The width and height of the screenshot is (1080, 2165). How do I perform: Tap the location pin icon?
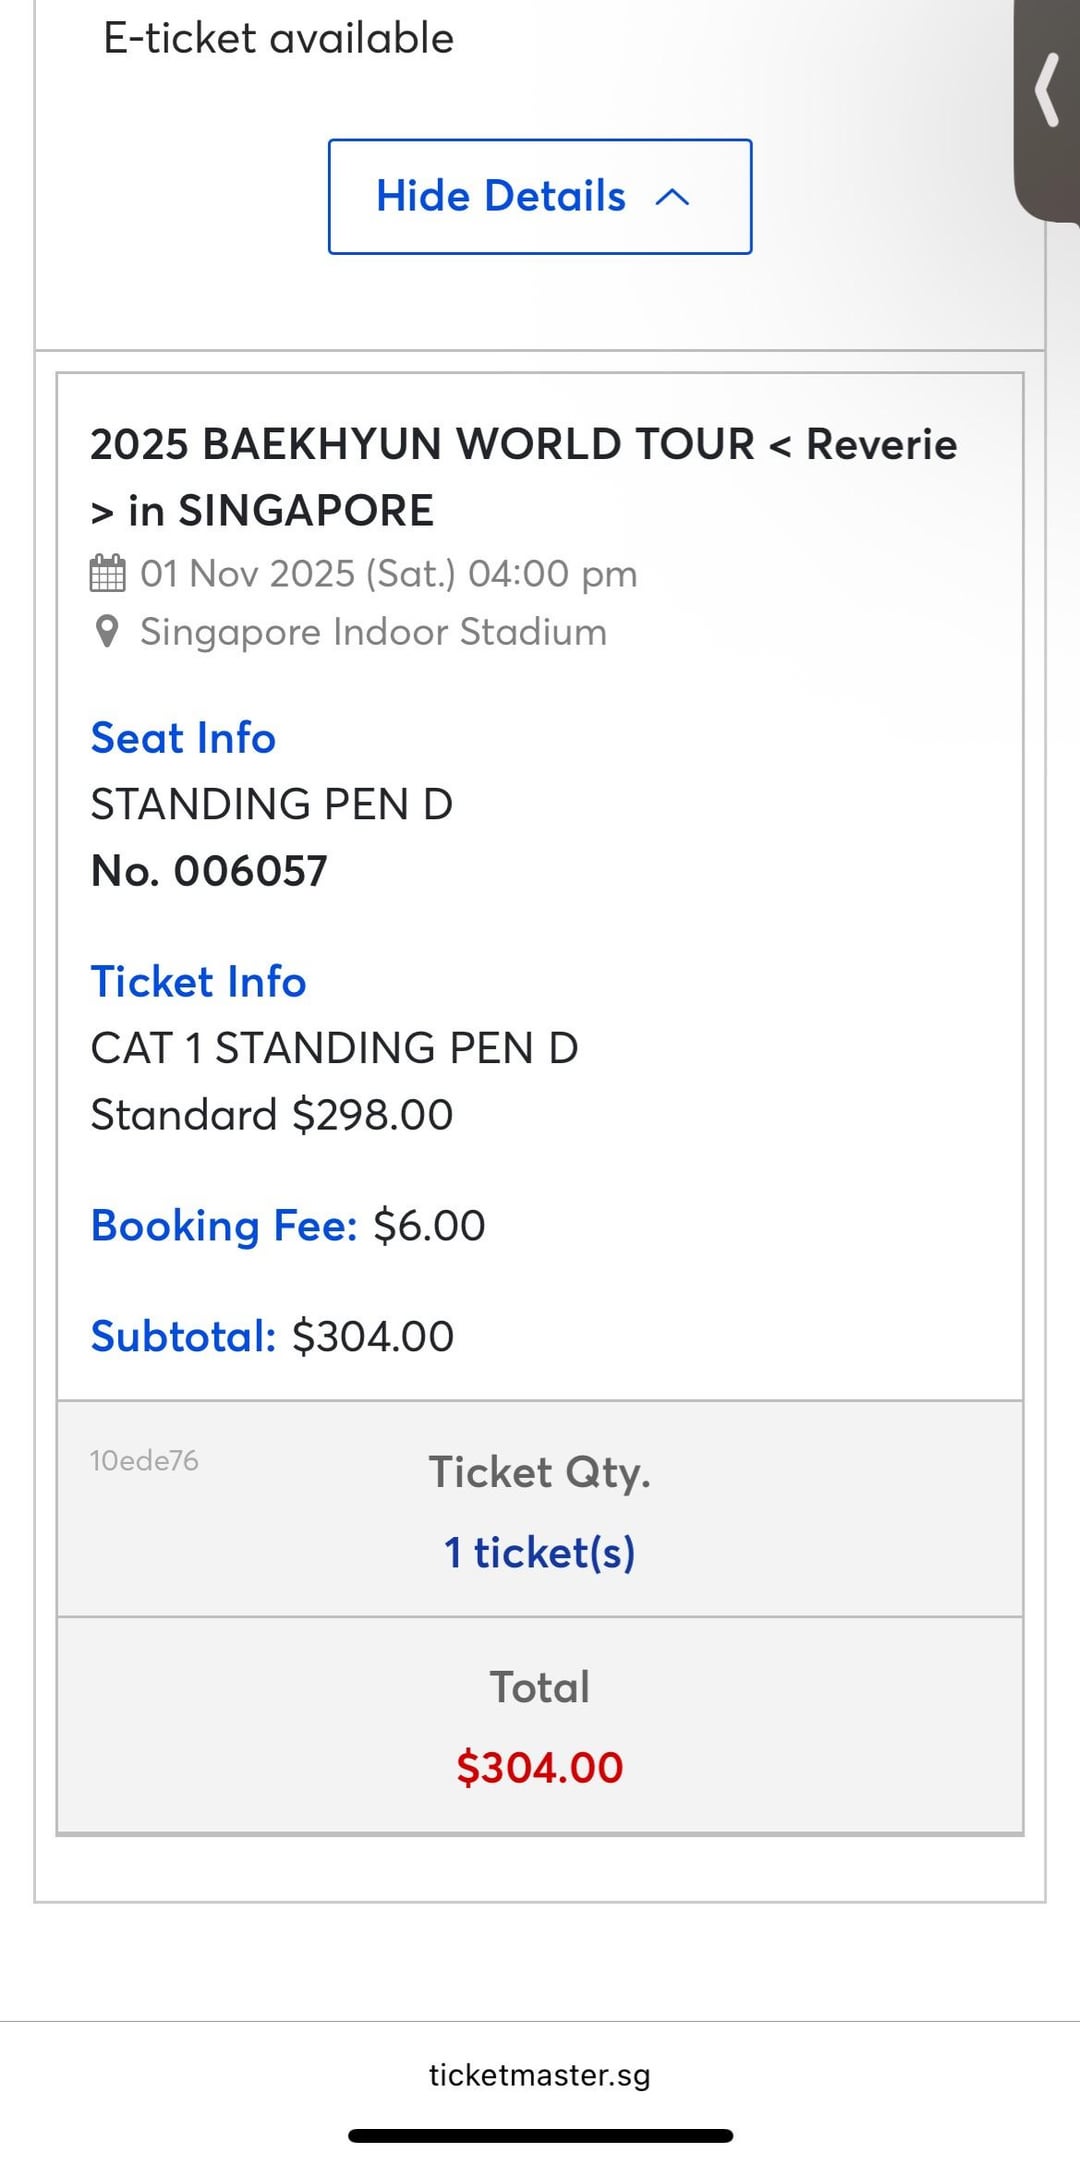pos(106,632)
